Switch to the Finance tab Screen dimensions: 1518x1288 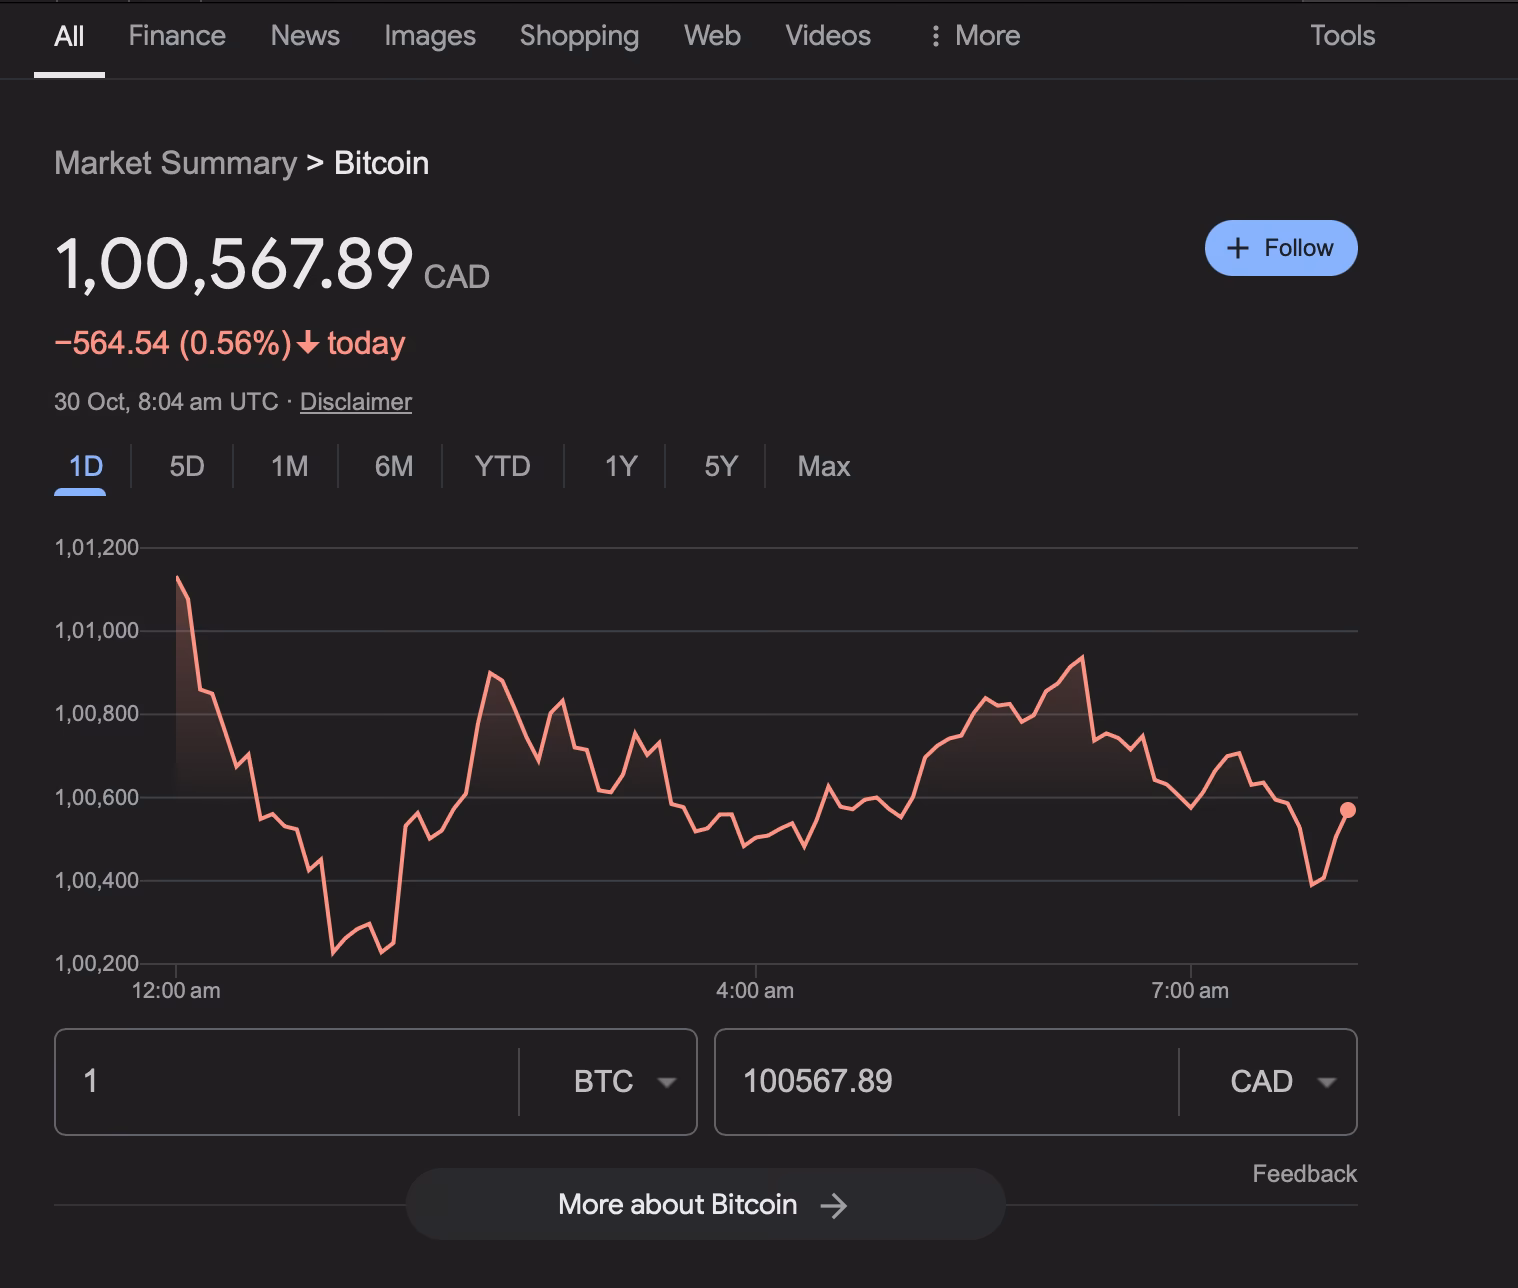click(x=176, y=36)
